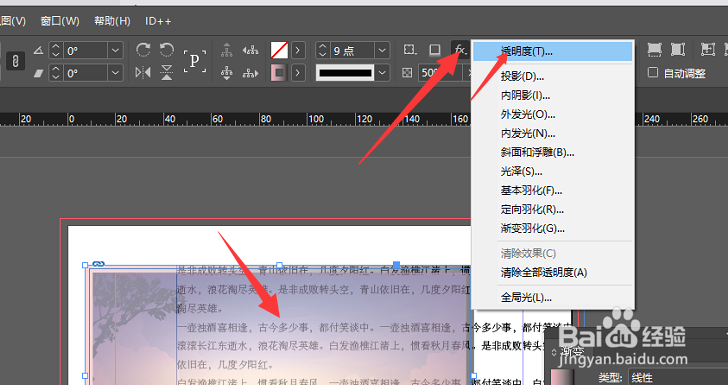Rotate selection 90 degrees clockwise
Viewport: 728px width, 385px height.
point(143,50)
